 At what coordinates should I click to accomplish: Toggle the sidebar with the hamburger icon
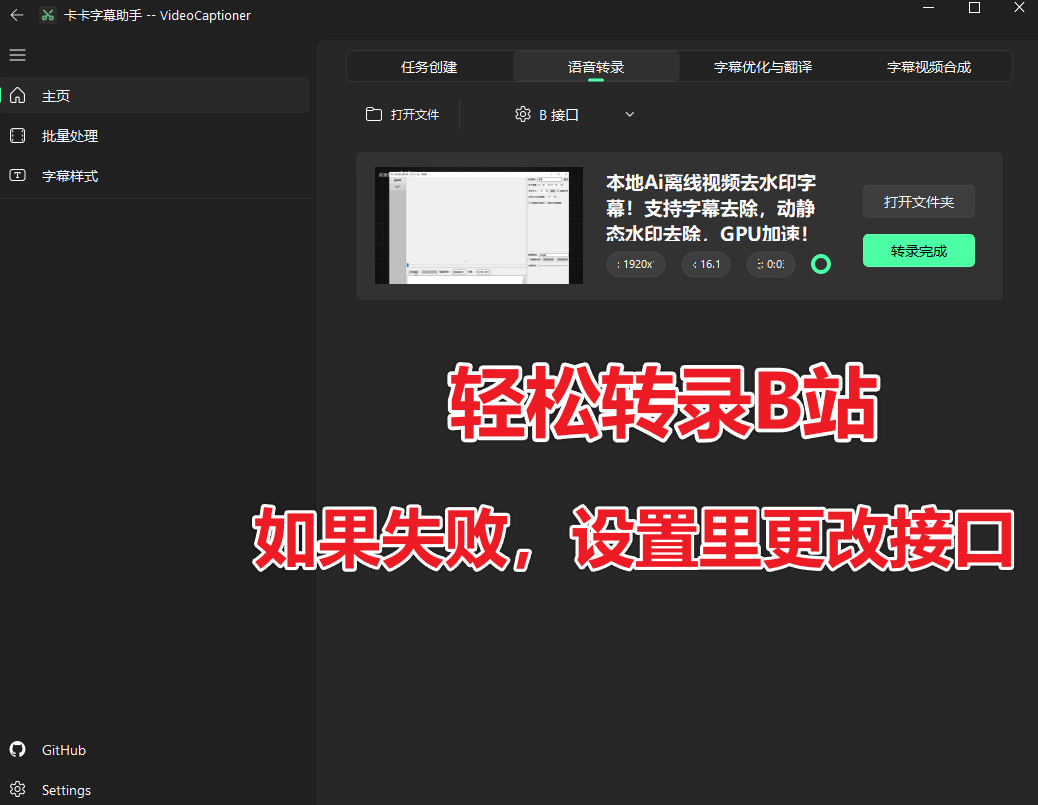coord(17,55)
